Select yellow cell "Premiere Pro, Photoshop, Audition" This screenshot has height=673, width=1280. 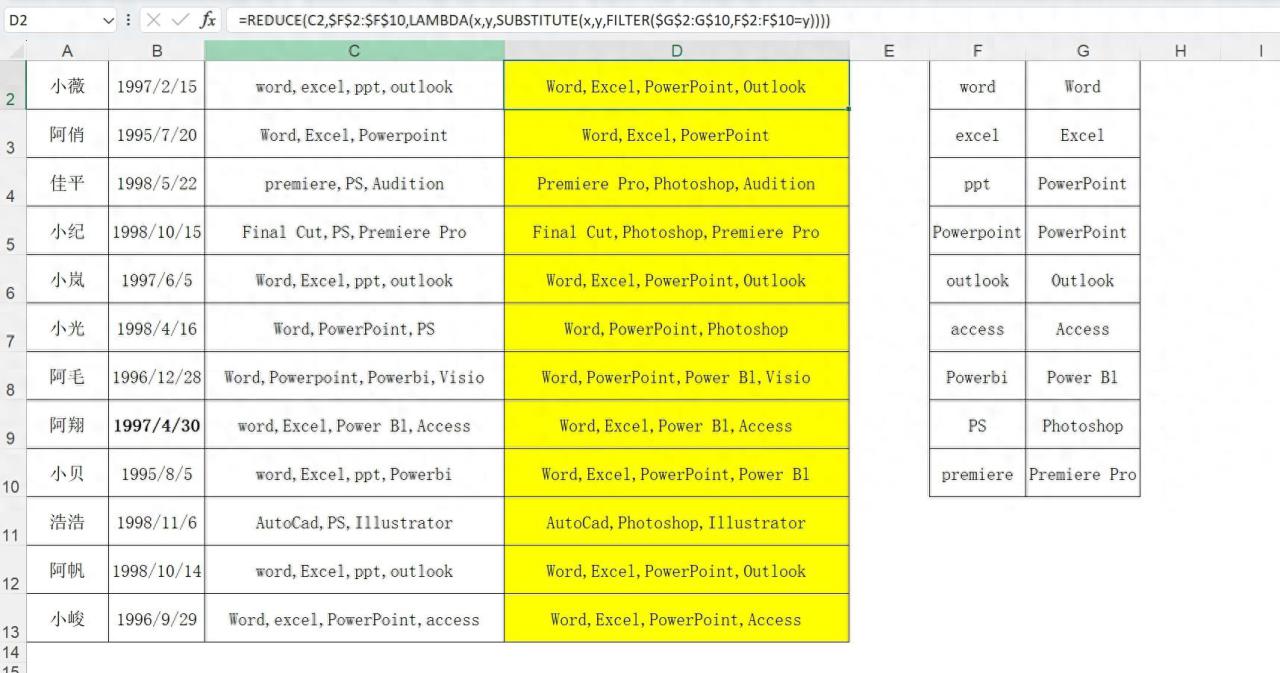pyautogui.click(x=677, y=183)
